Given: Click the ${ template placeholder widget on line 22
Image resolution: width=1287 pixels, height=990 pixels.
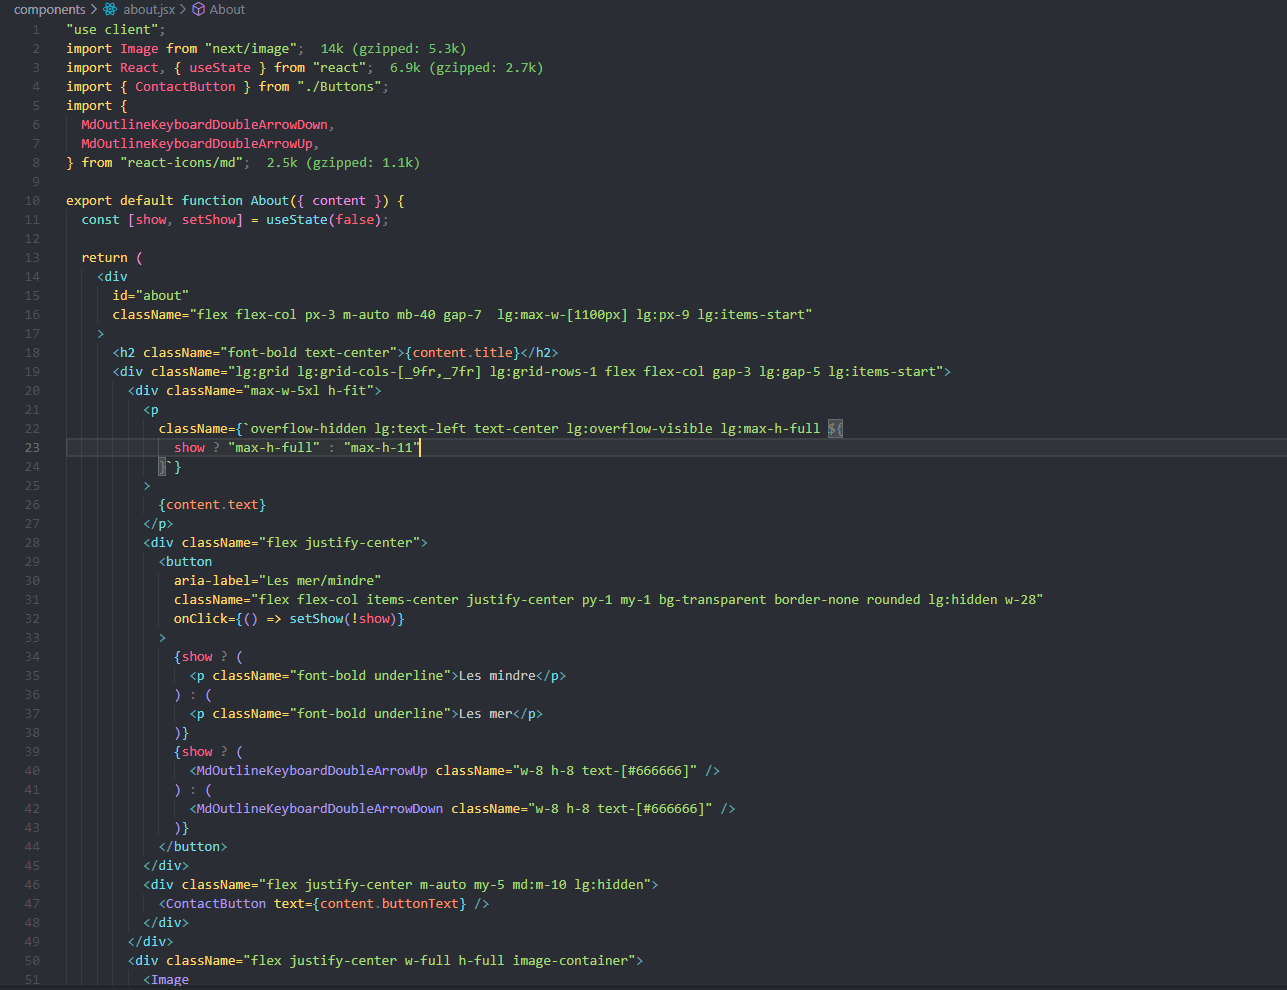Looking at the screenshot, I should (836, 428).
